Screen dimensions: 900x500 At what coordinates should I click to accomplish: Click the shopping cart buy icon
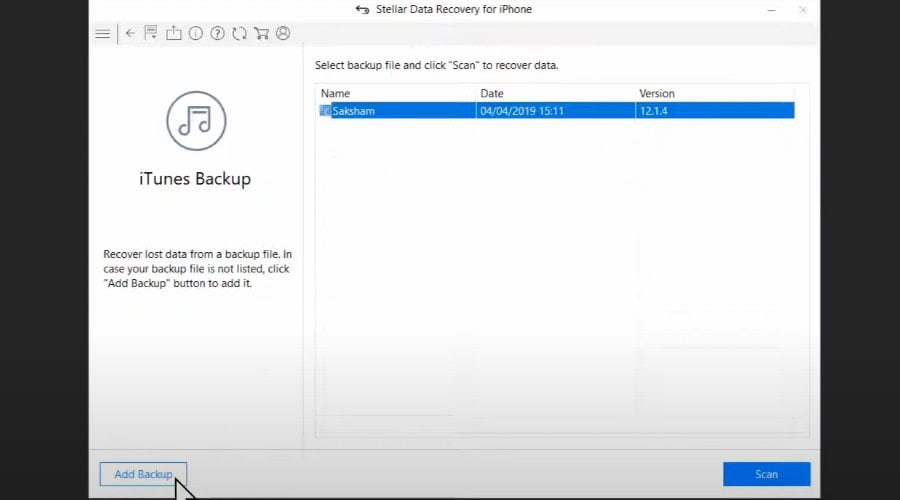(x=262, y=33)
